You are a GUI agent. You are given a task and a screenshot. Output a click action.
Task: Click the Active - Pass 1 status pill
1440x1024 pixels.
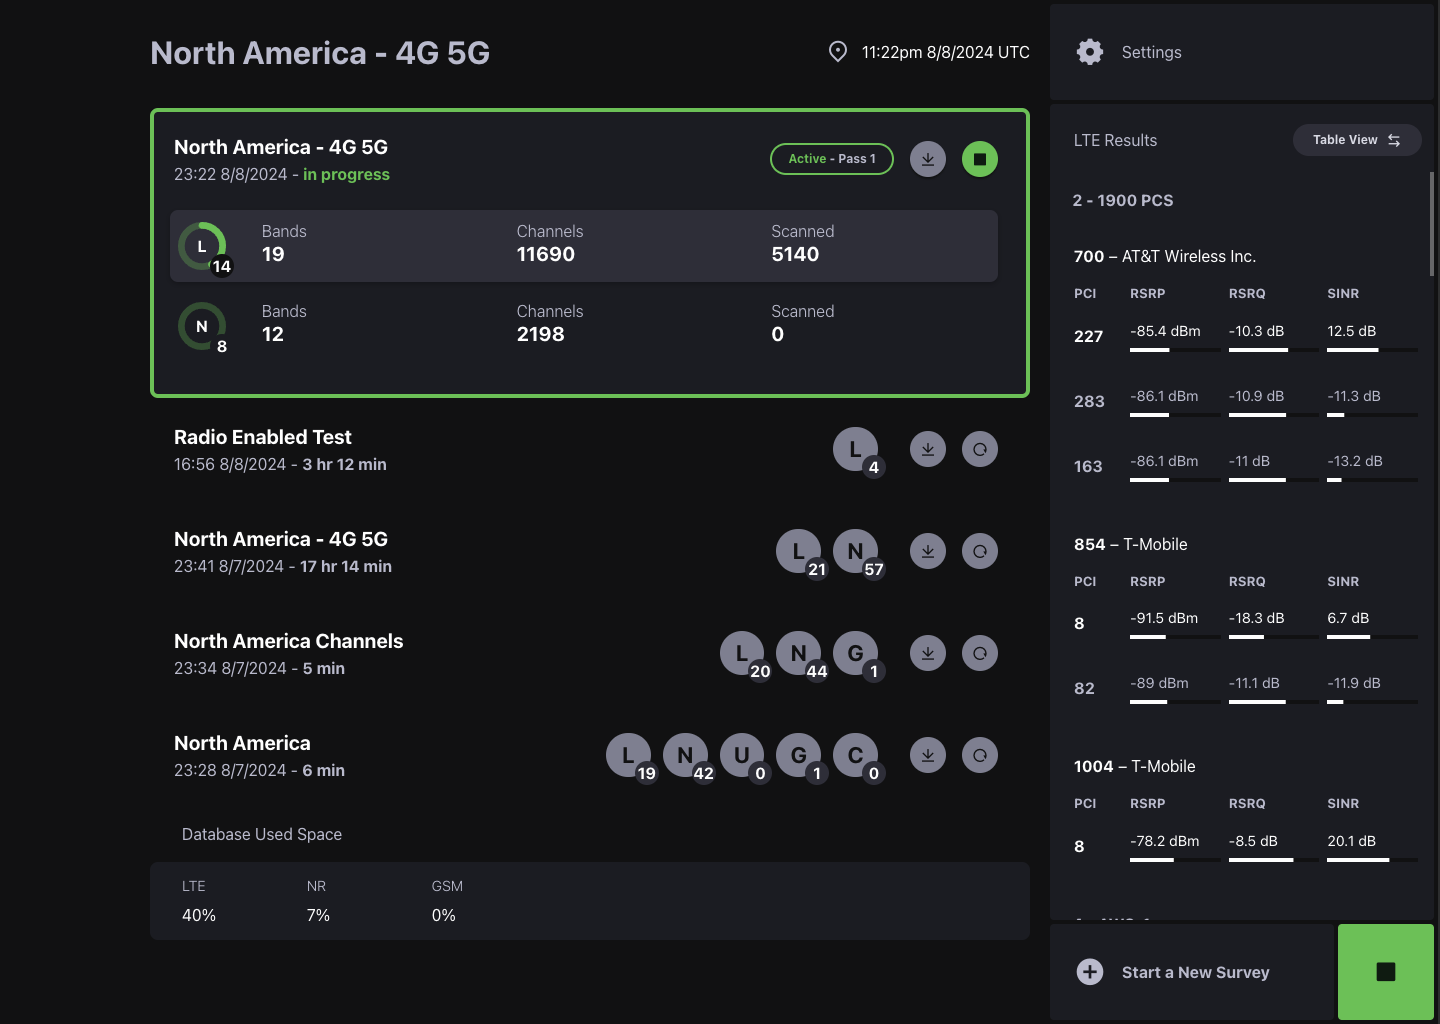[831, 158]
